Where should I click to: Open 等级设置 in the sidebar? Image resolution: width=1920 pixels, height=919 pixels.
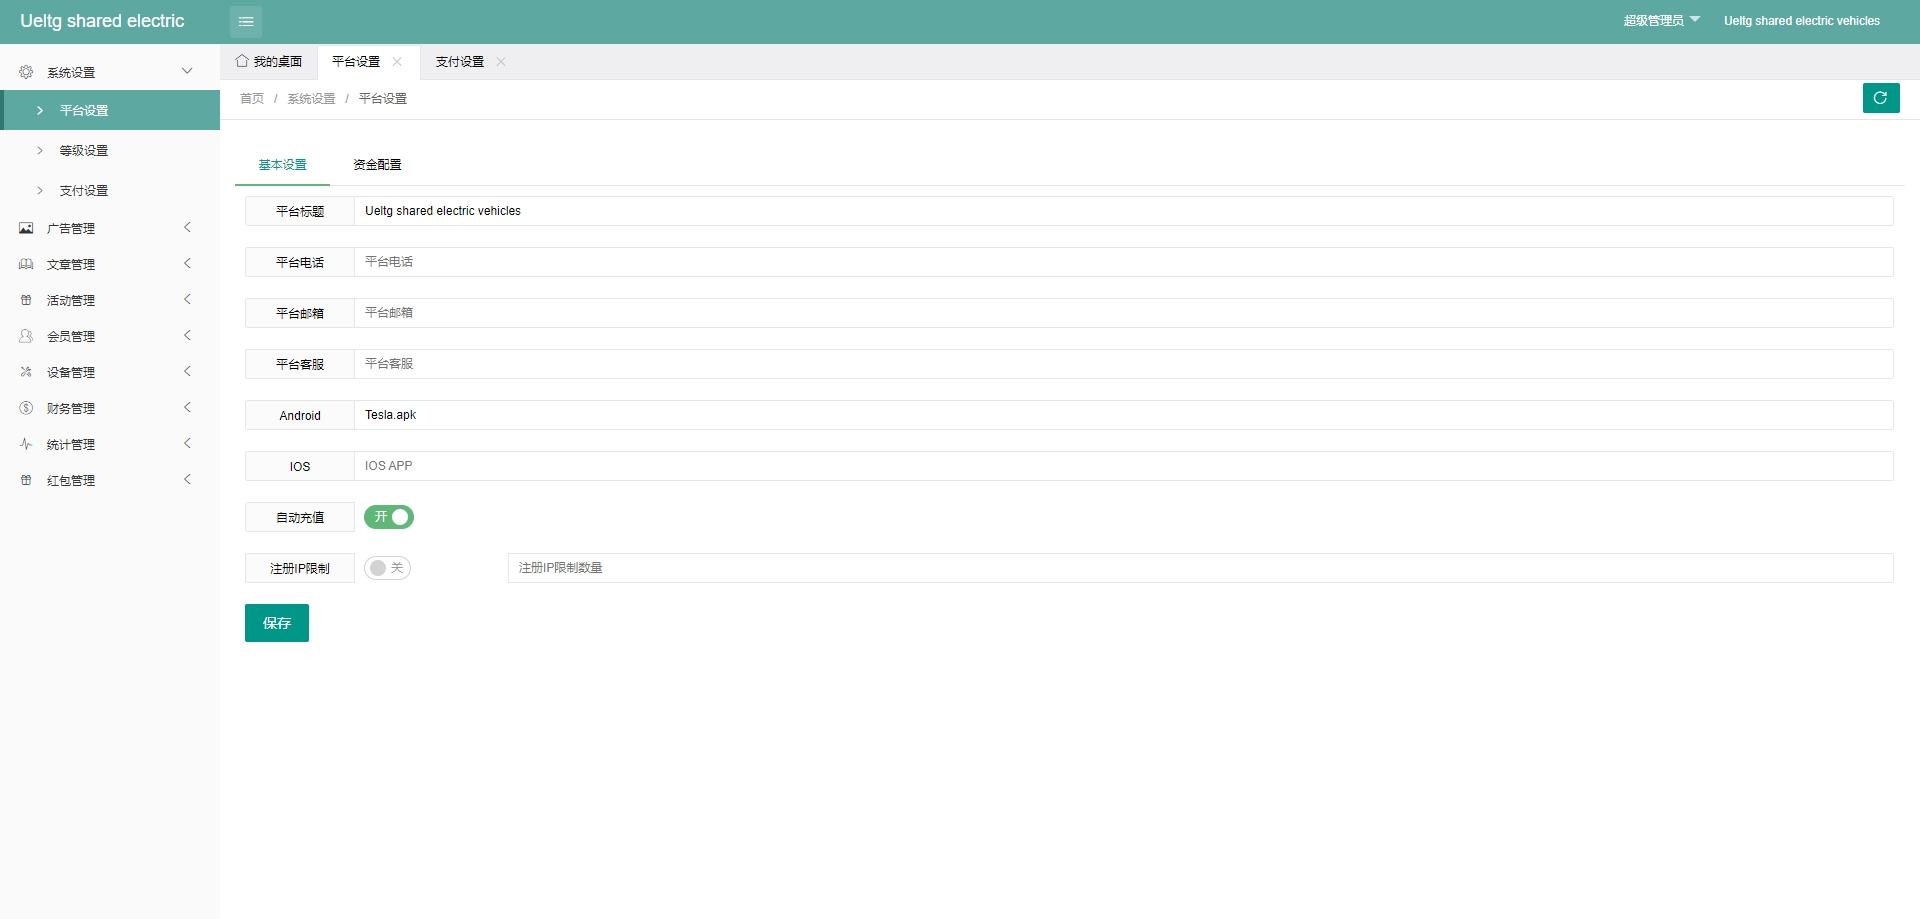(84, 150)
